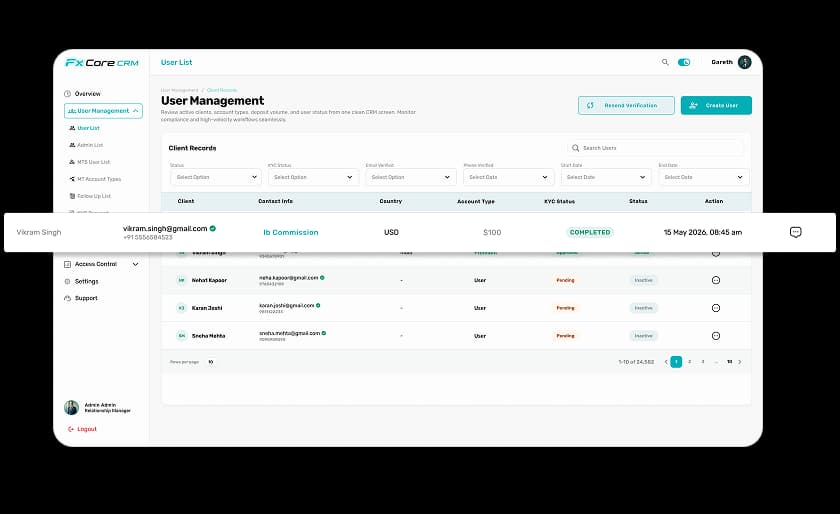Click the Contact Info column header
840x514 pixels.
pos(275,201)
